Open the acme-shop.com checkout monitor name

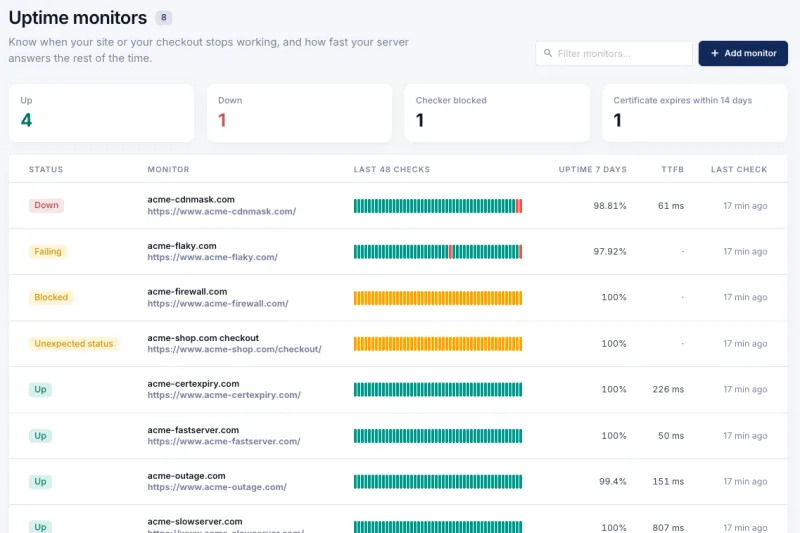[203, 338]
